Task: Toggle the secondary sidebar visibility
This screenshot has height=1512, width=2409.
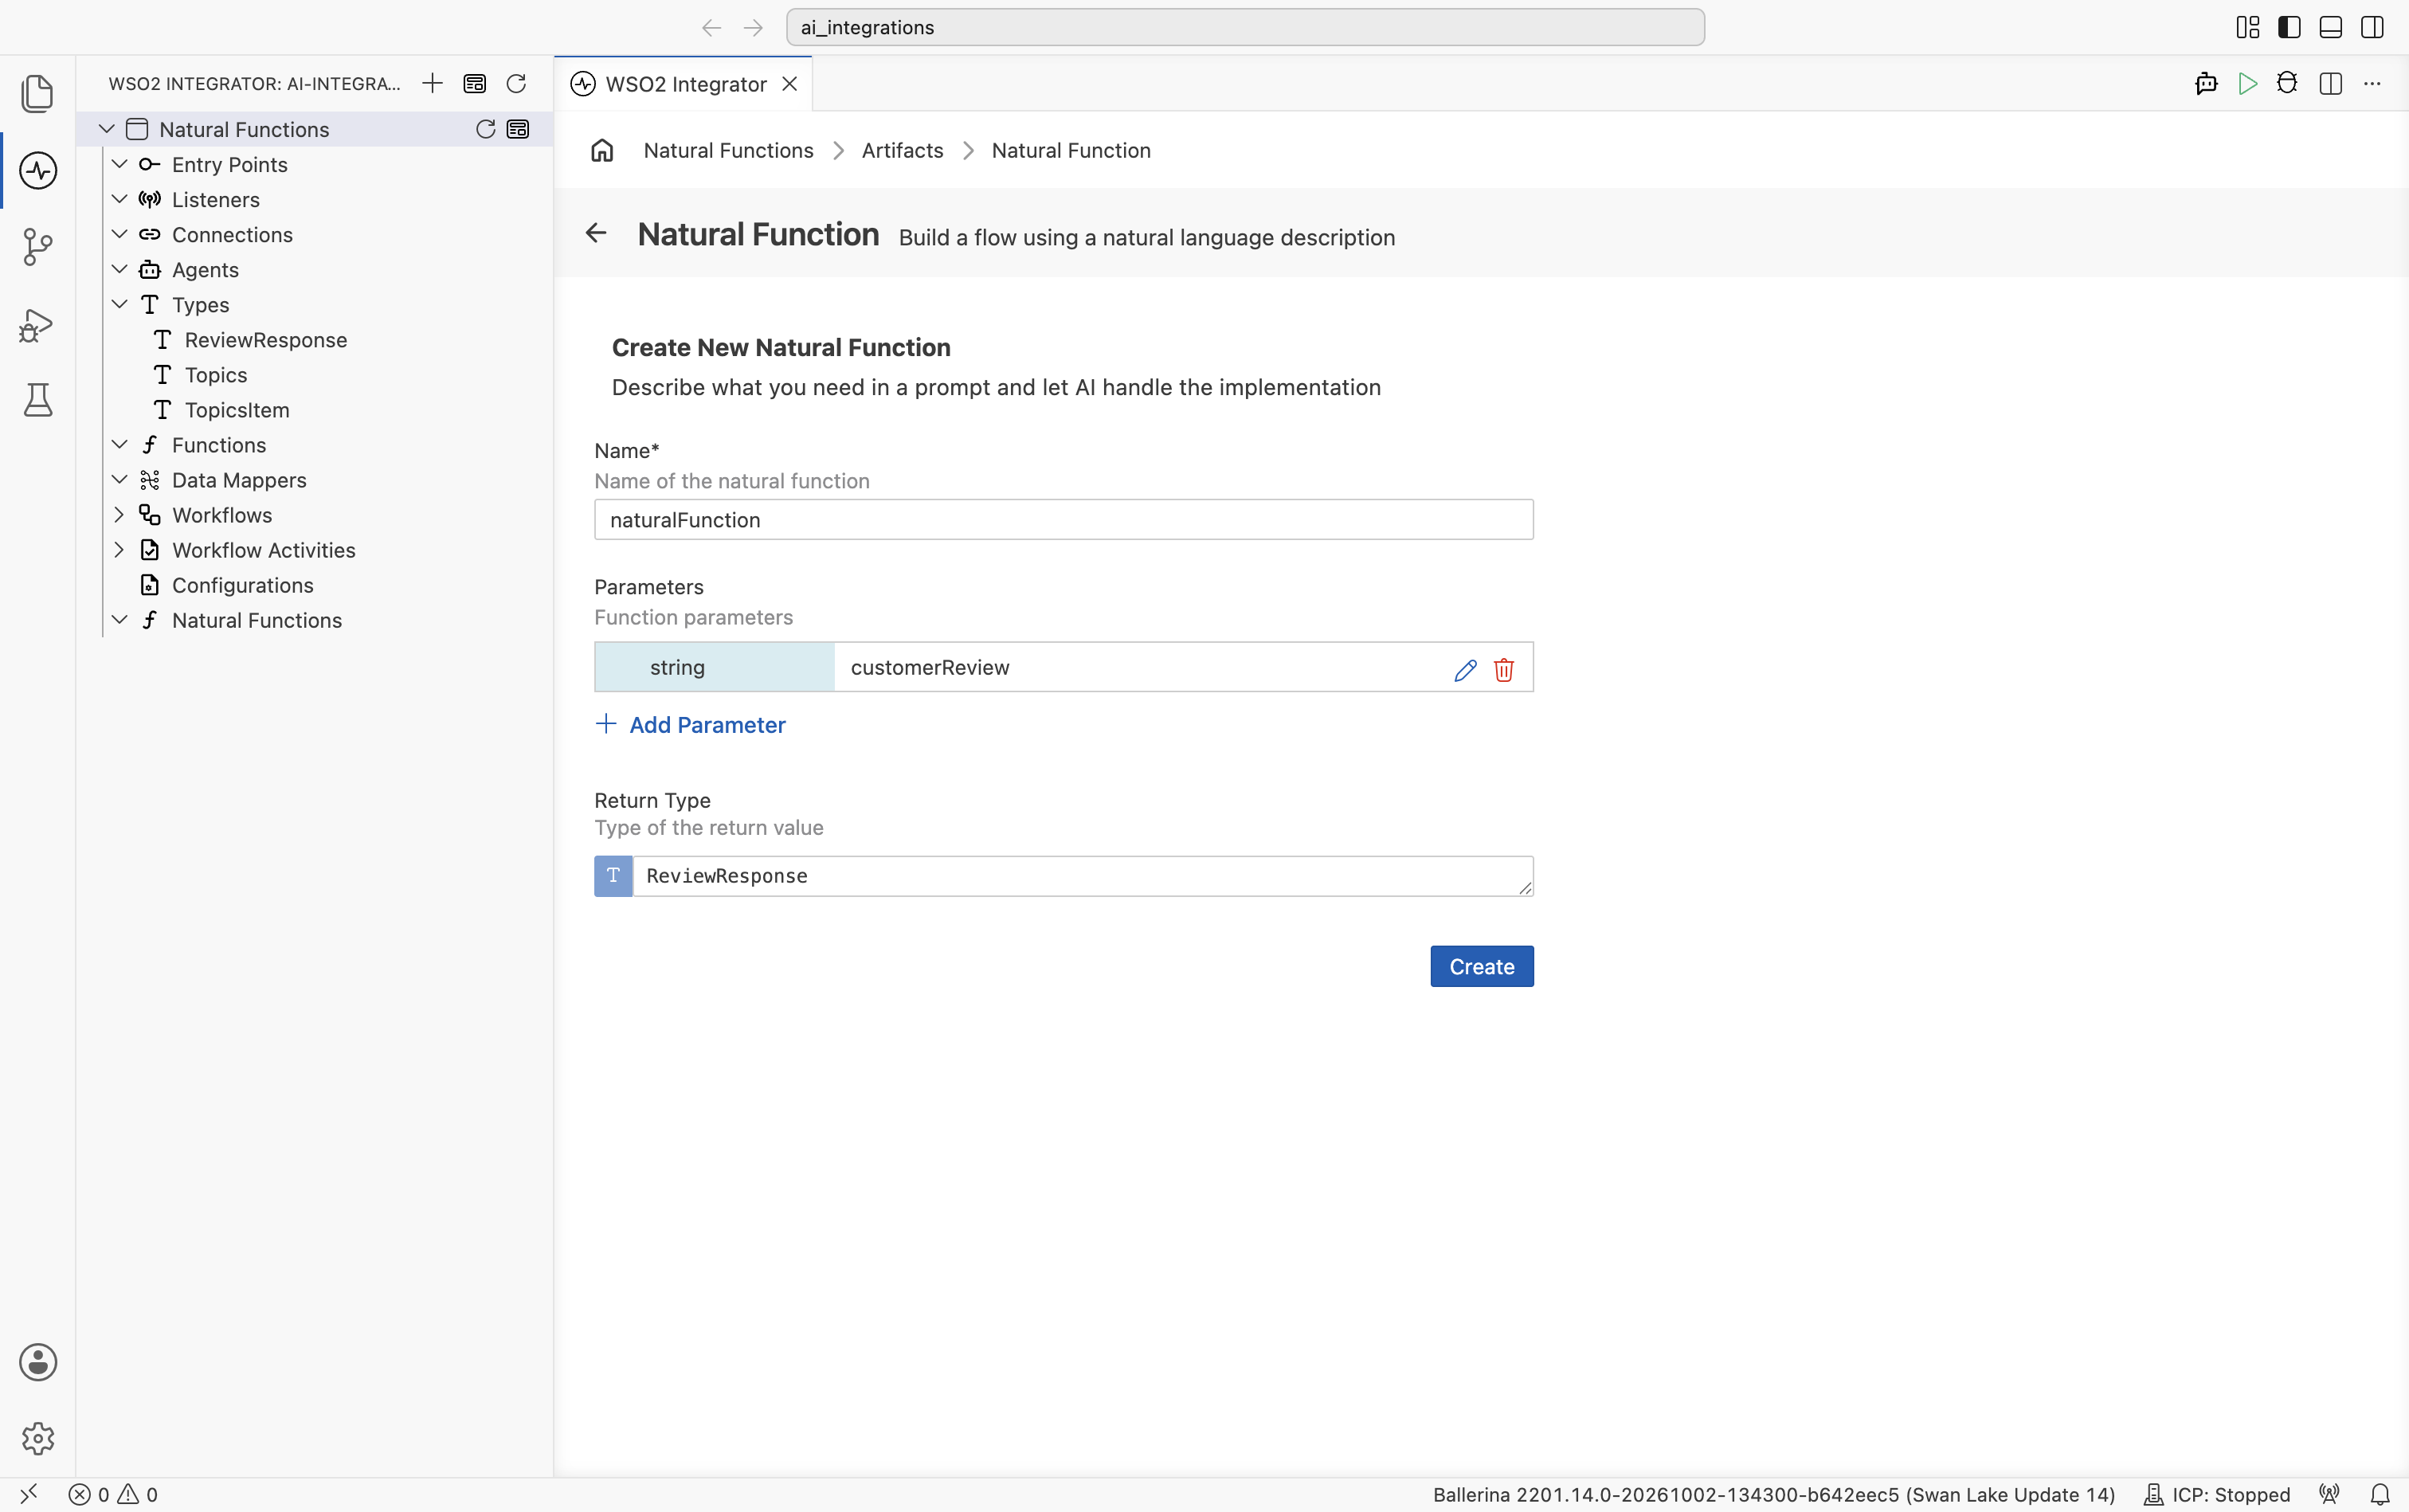Action: [x=2372, y=27]
